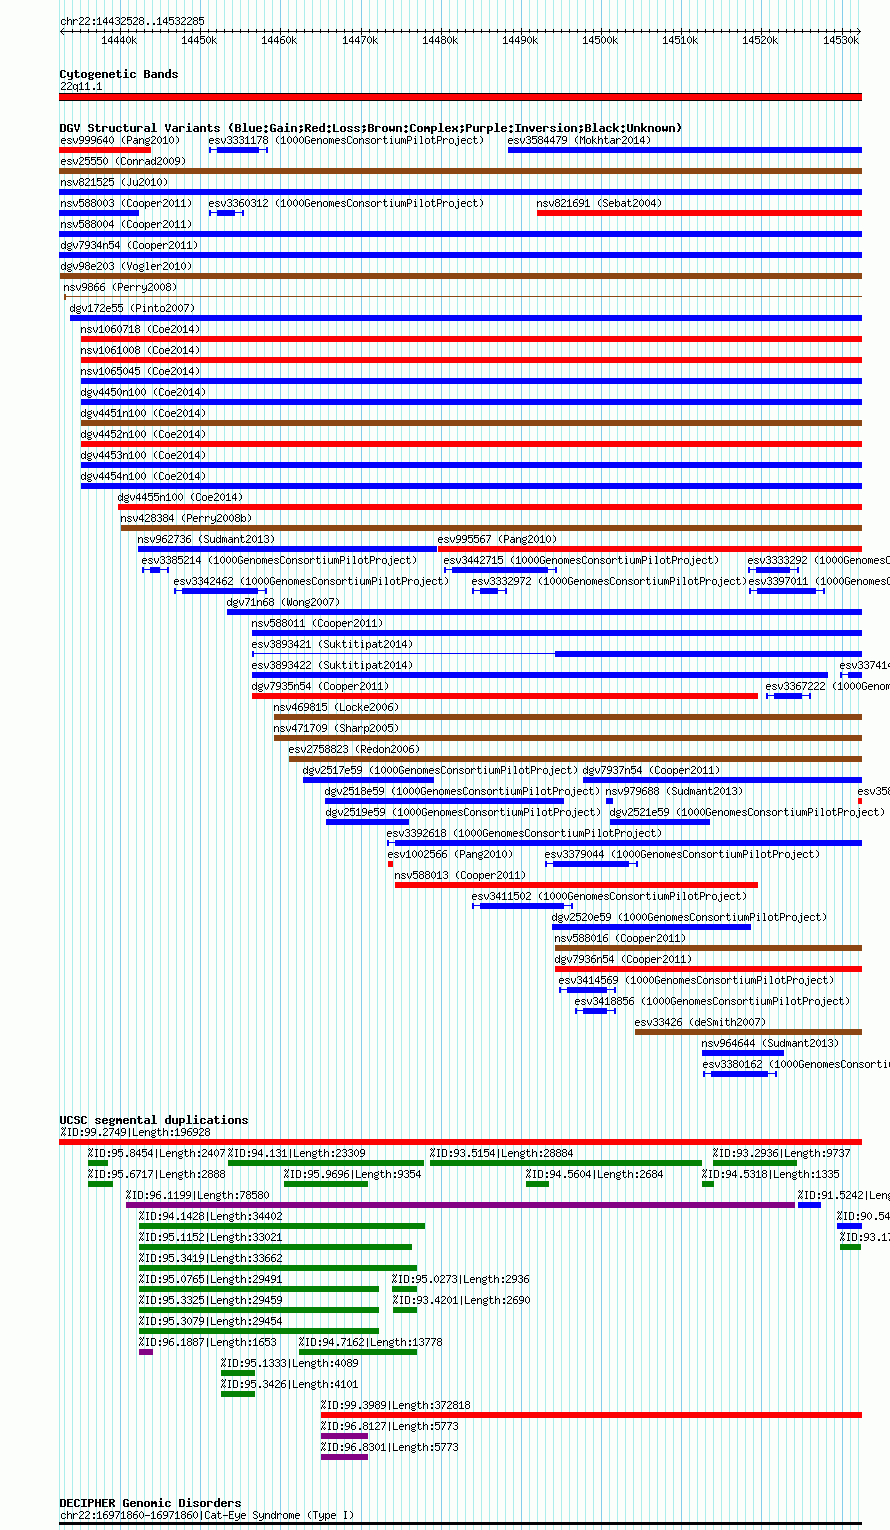Select variant esv3331178 glyph

[238, 150]
